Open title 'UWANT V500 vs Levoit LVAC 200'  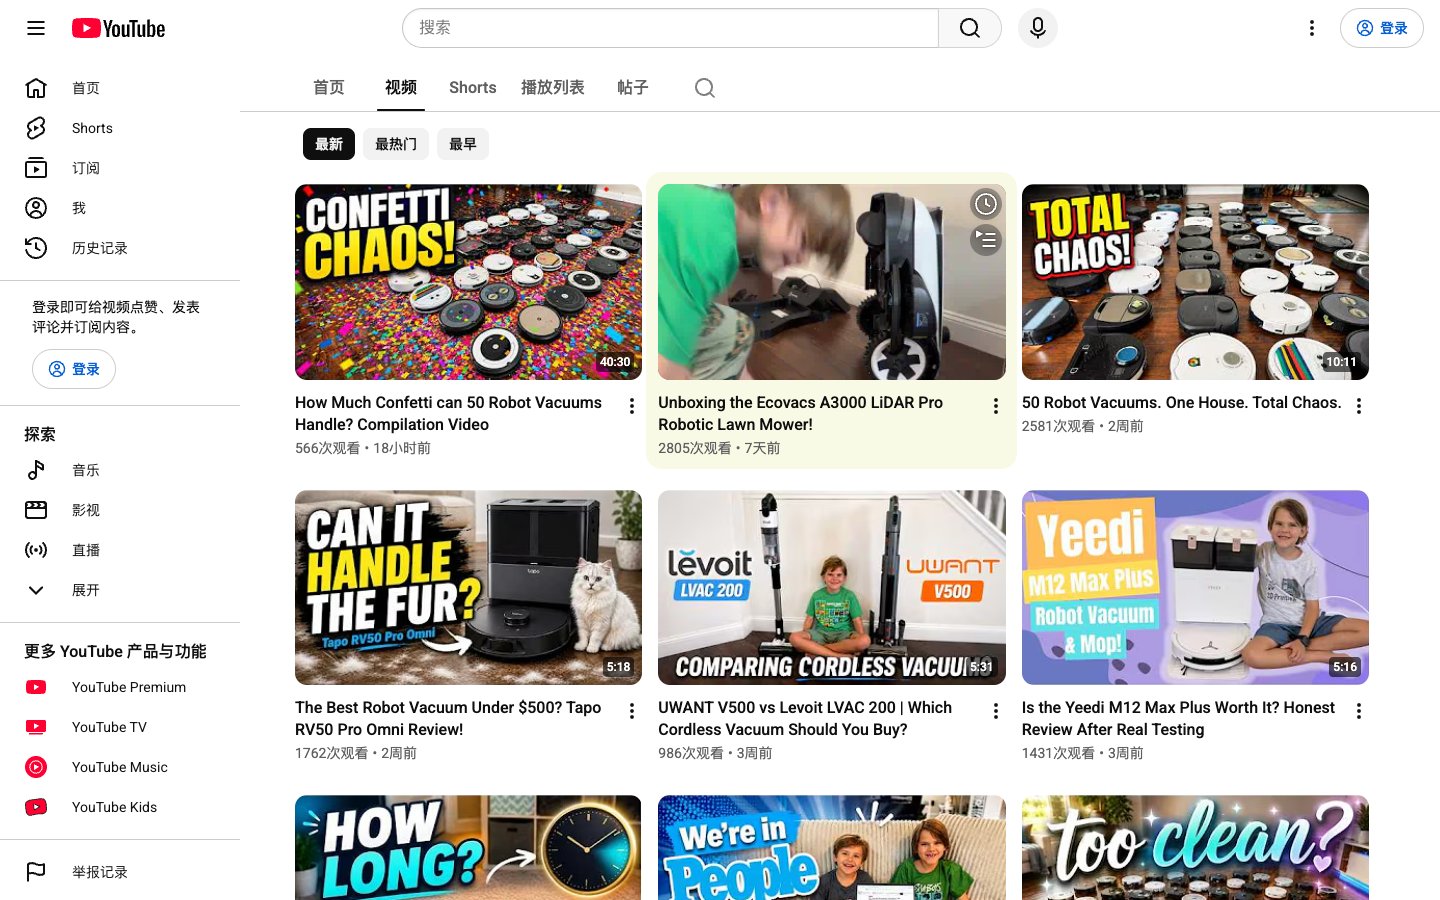[805, 718]
